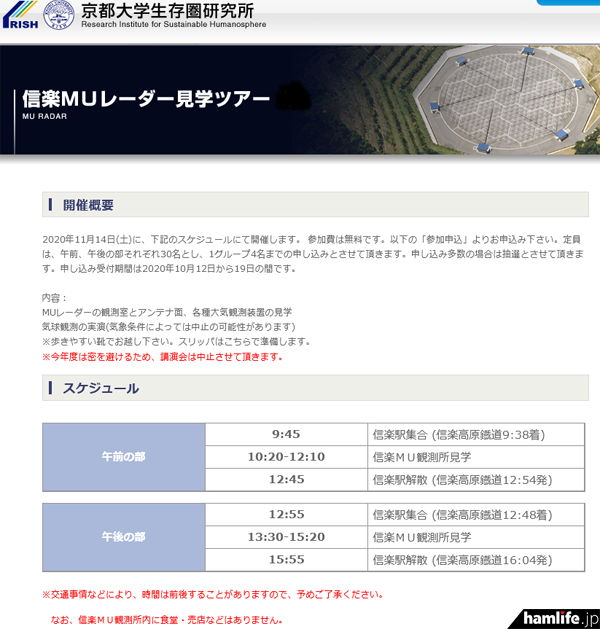Screen dimensions: 600x629
Task: Click the 午後の部 table header cell
Action: coord(123,537)
